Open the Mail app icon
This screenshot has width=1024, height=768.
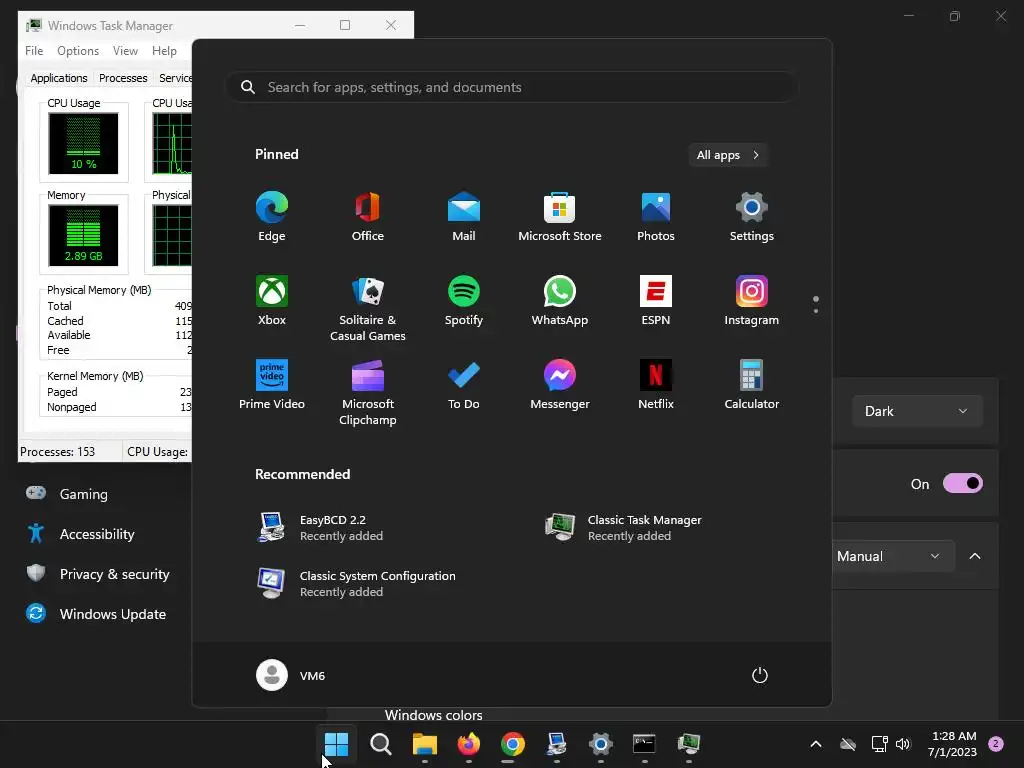coord(464,217)
